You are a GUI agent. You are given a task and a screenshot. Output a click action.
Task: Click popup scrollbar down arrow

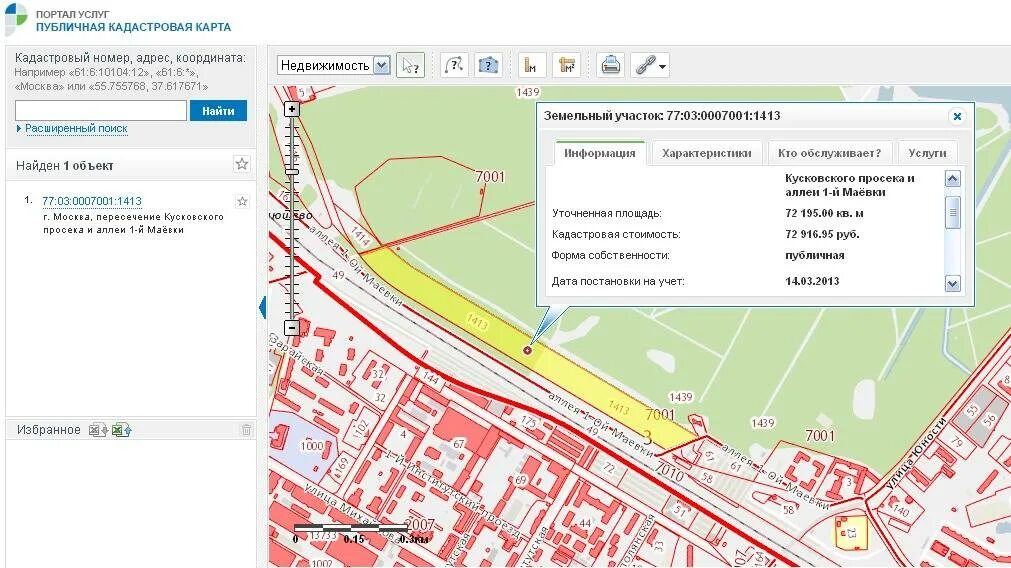pyautogui.click(x=952, y=284)
